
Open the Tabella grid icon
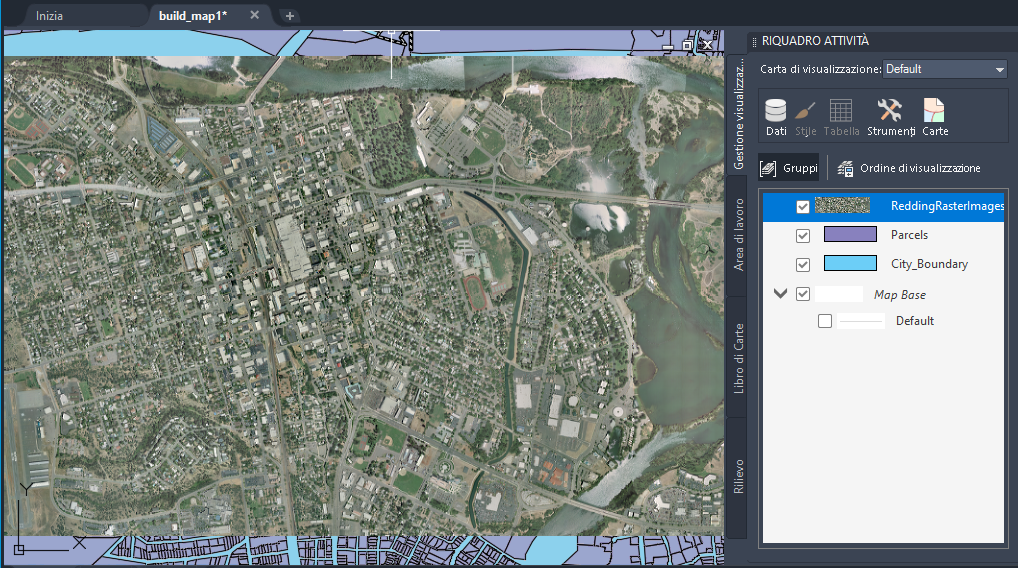coord(841,117)
